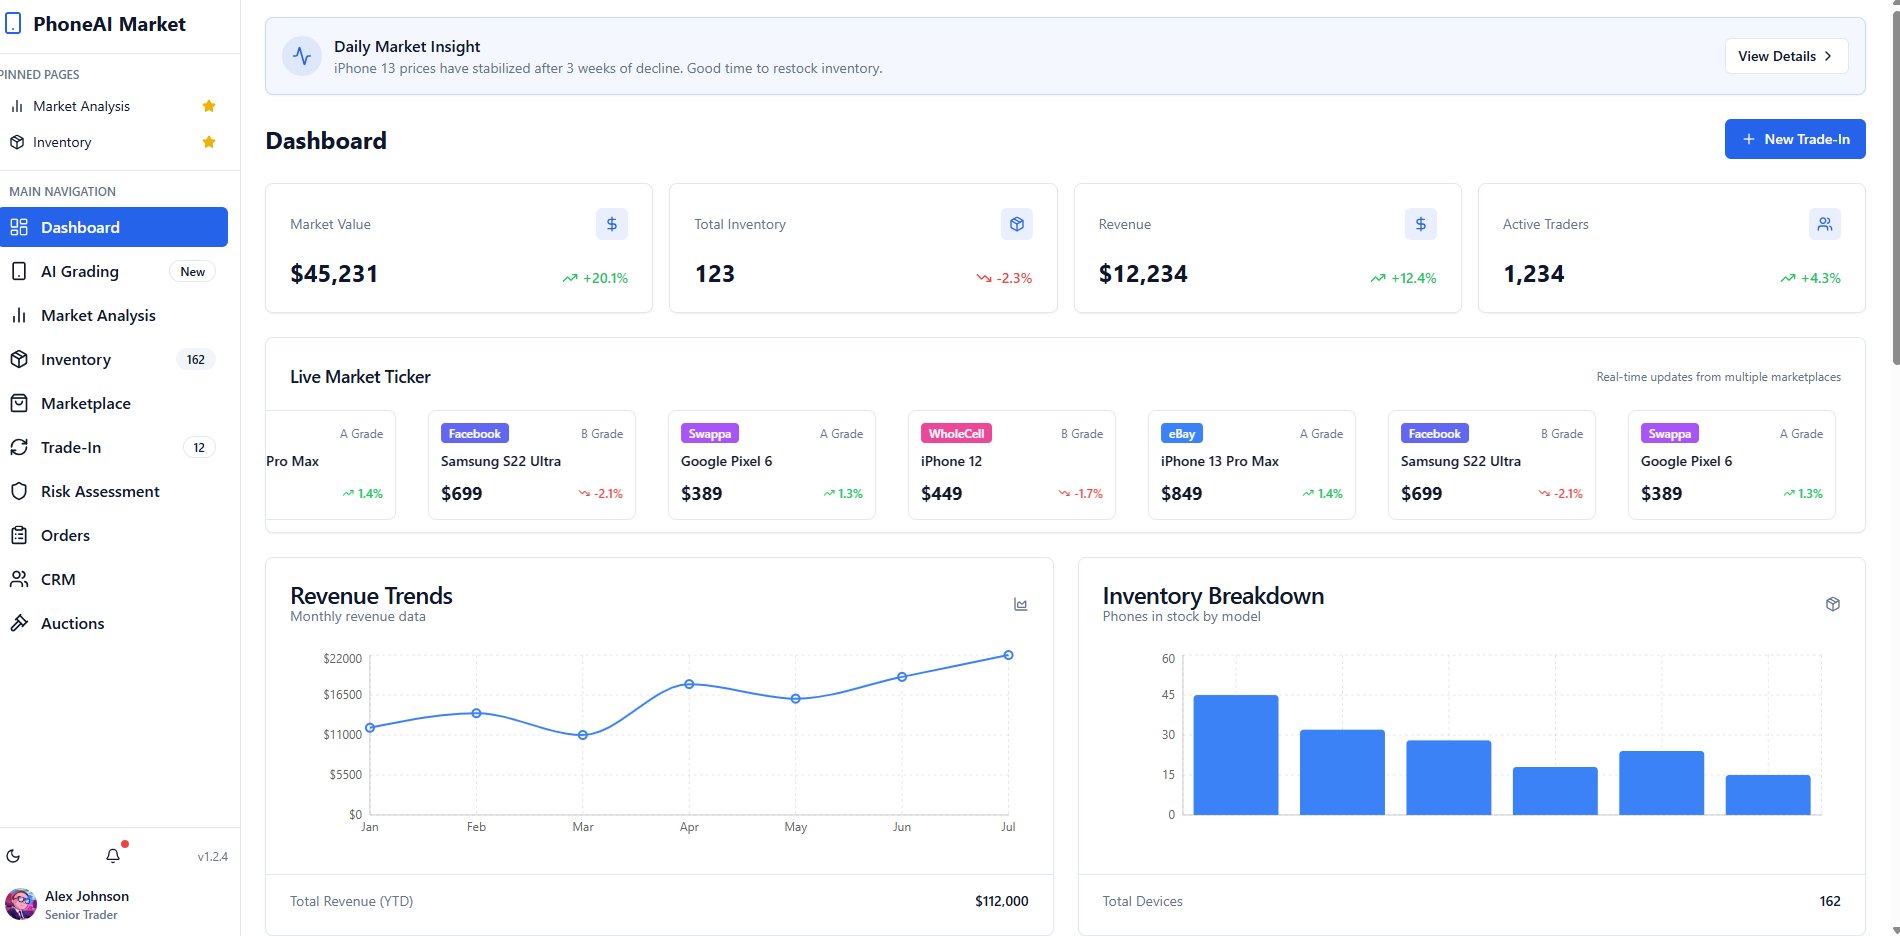This screenshot has height=936, width=1900.
Task: Click New Trade-In button
Action: (1795, 139)
